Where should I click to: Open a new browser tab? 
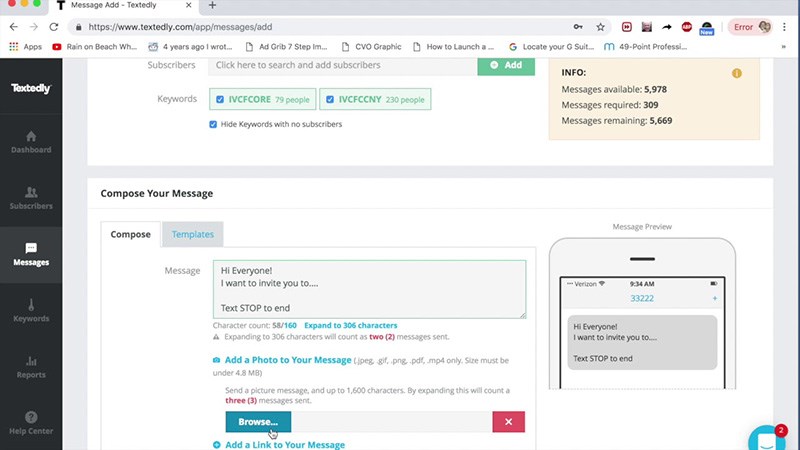(x=212, y=5)
